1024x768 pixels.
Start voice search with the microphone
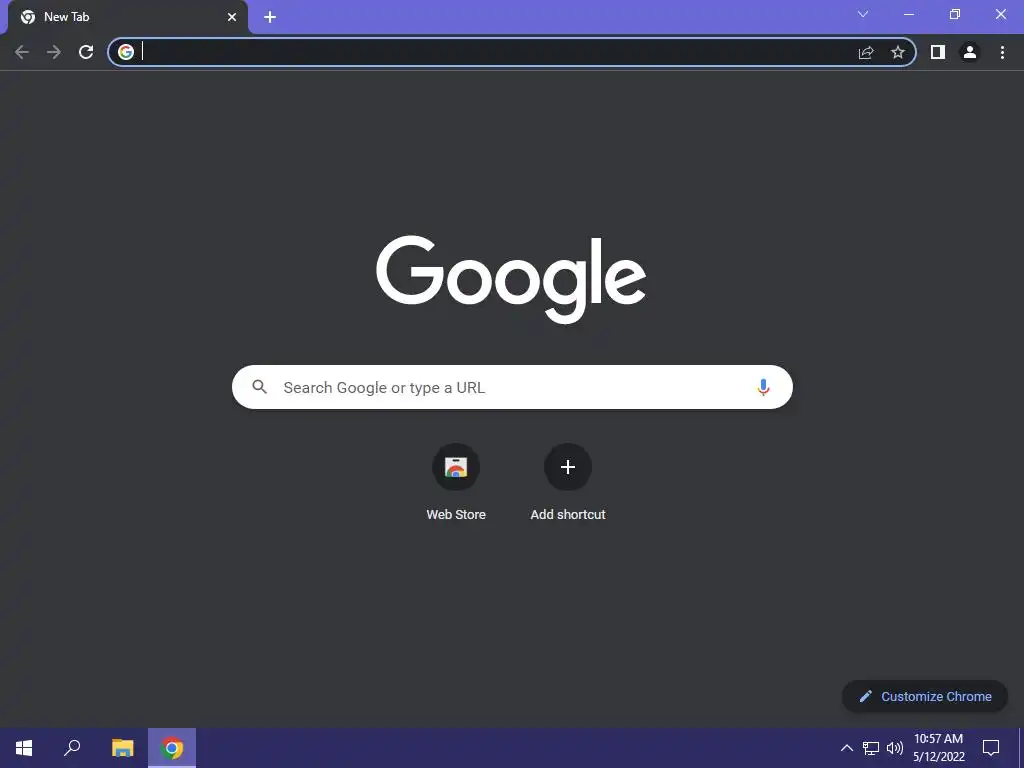coord(763,387)
